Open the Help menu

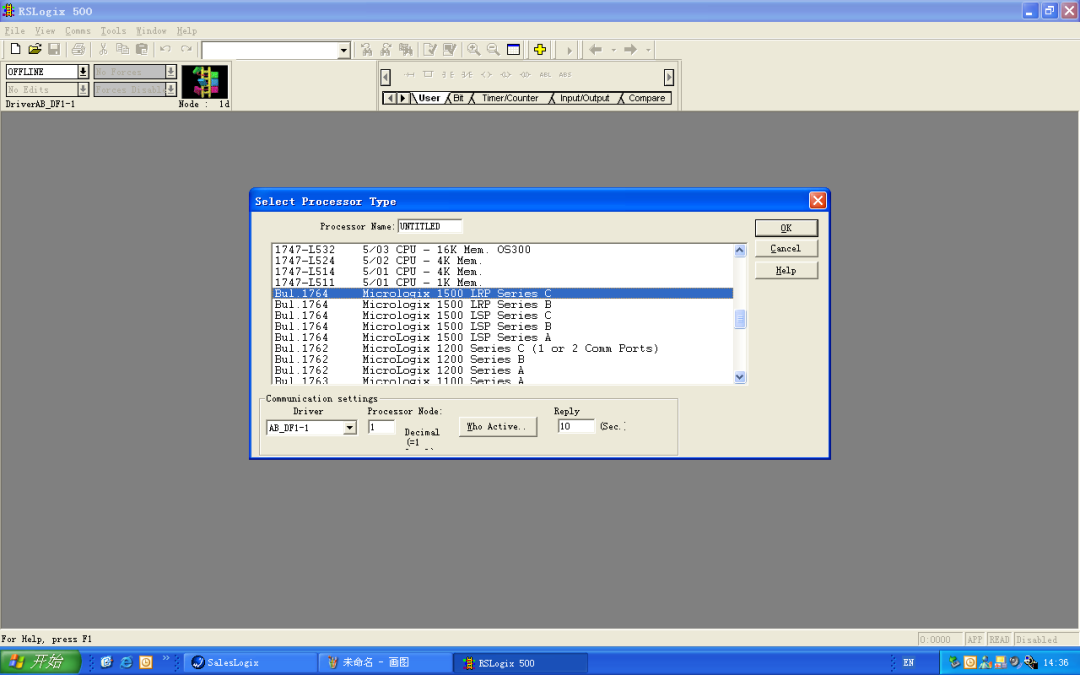pyautogui.click(x=187, y=31)
